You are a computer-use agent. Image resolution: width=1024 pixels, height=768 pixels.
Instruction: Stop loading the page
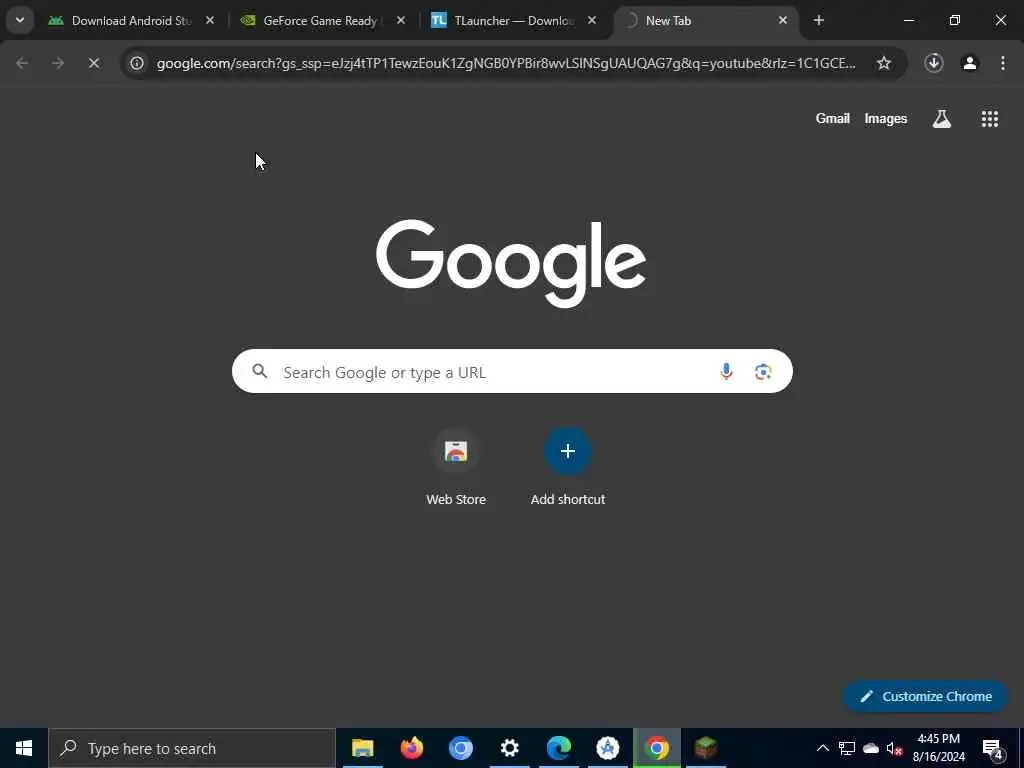(94, 63)
